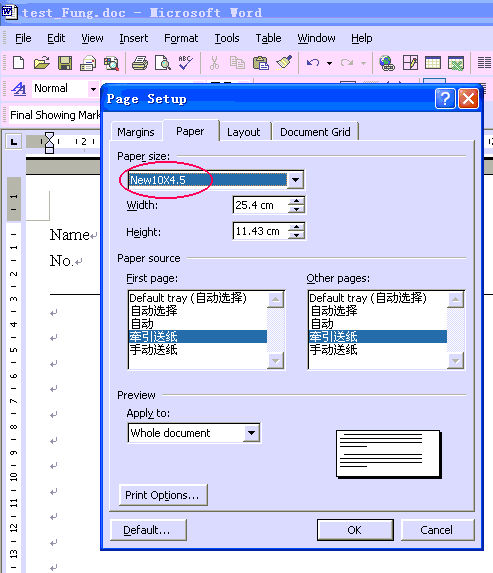Save the document with the floppy disk icon
This screenshot has height=573, width=493.
pos(65,63)
